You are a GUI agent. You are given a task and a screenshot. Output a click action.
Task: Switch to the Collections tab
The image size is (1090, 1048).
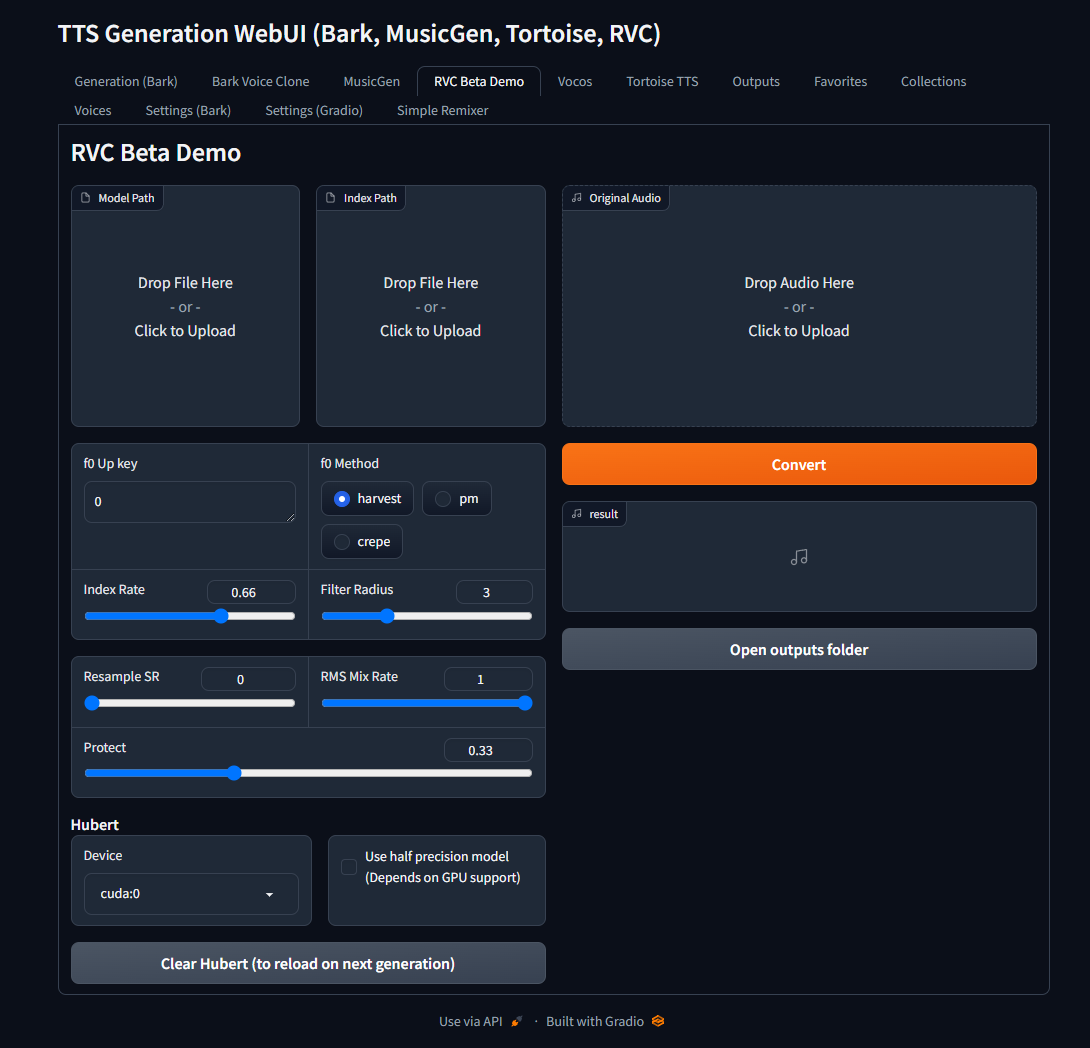click(x=934, y=81)
